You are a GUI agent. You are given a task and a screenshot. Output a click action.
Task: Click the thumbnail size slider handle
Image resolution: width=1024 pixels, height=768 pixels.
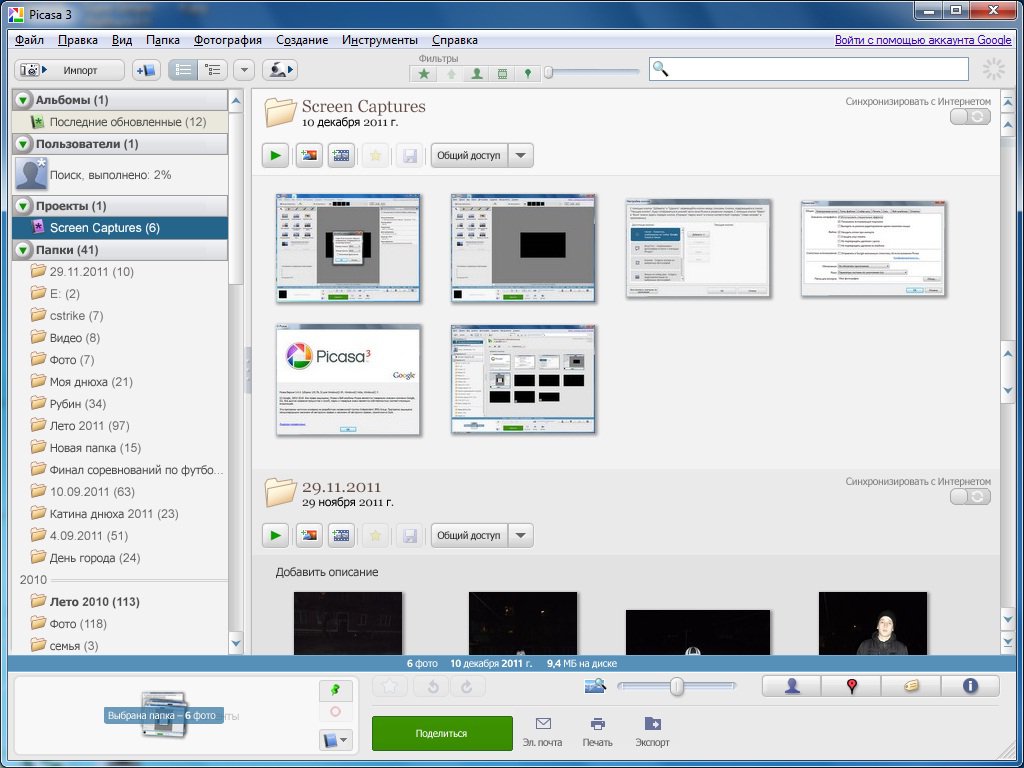pos(677,686)
